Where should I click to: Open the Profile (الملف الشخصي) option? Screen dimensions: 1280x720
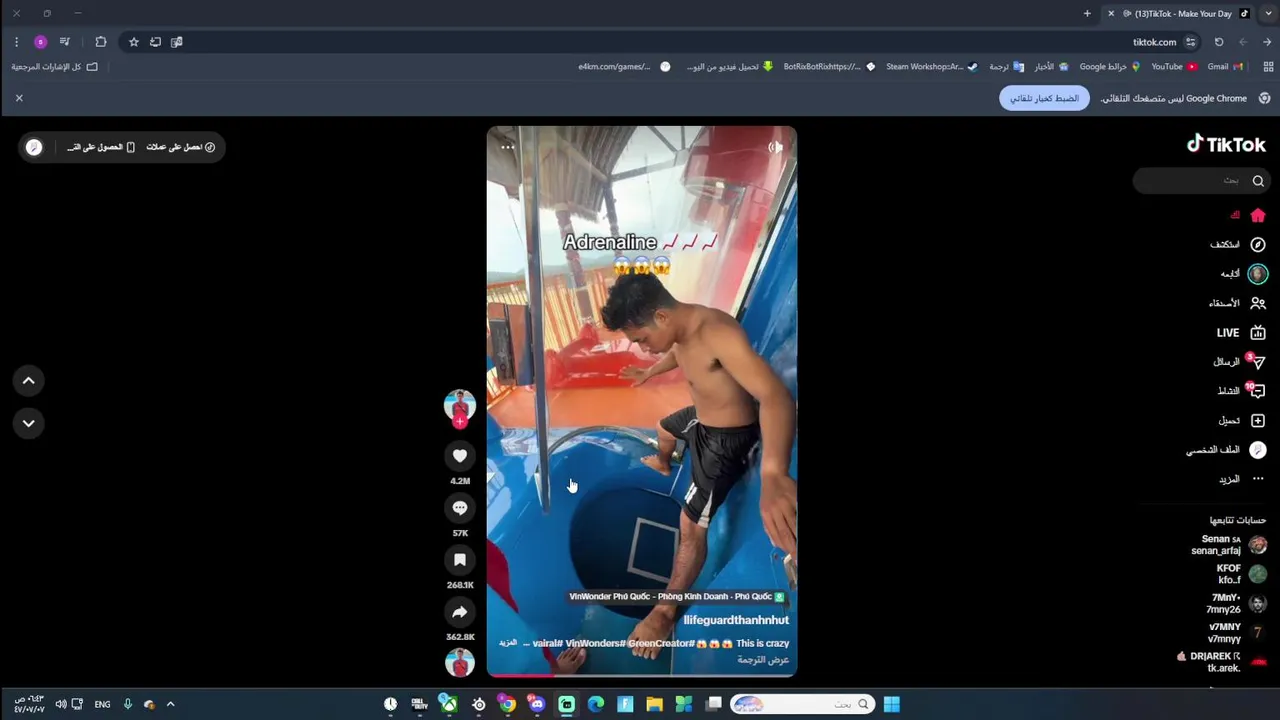tap(1226, 450)
